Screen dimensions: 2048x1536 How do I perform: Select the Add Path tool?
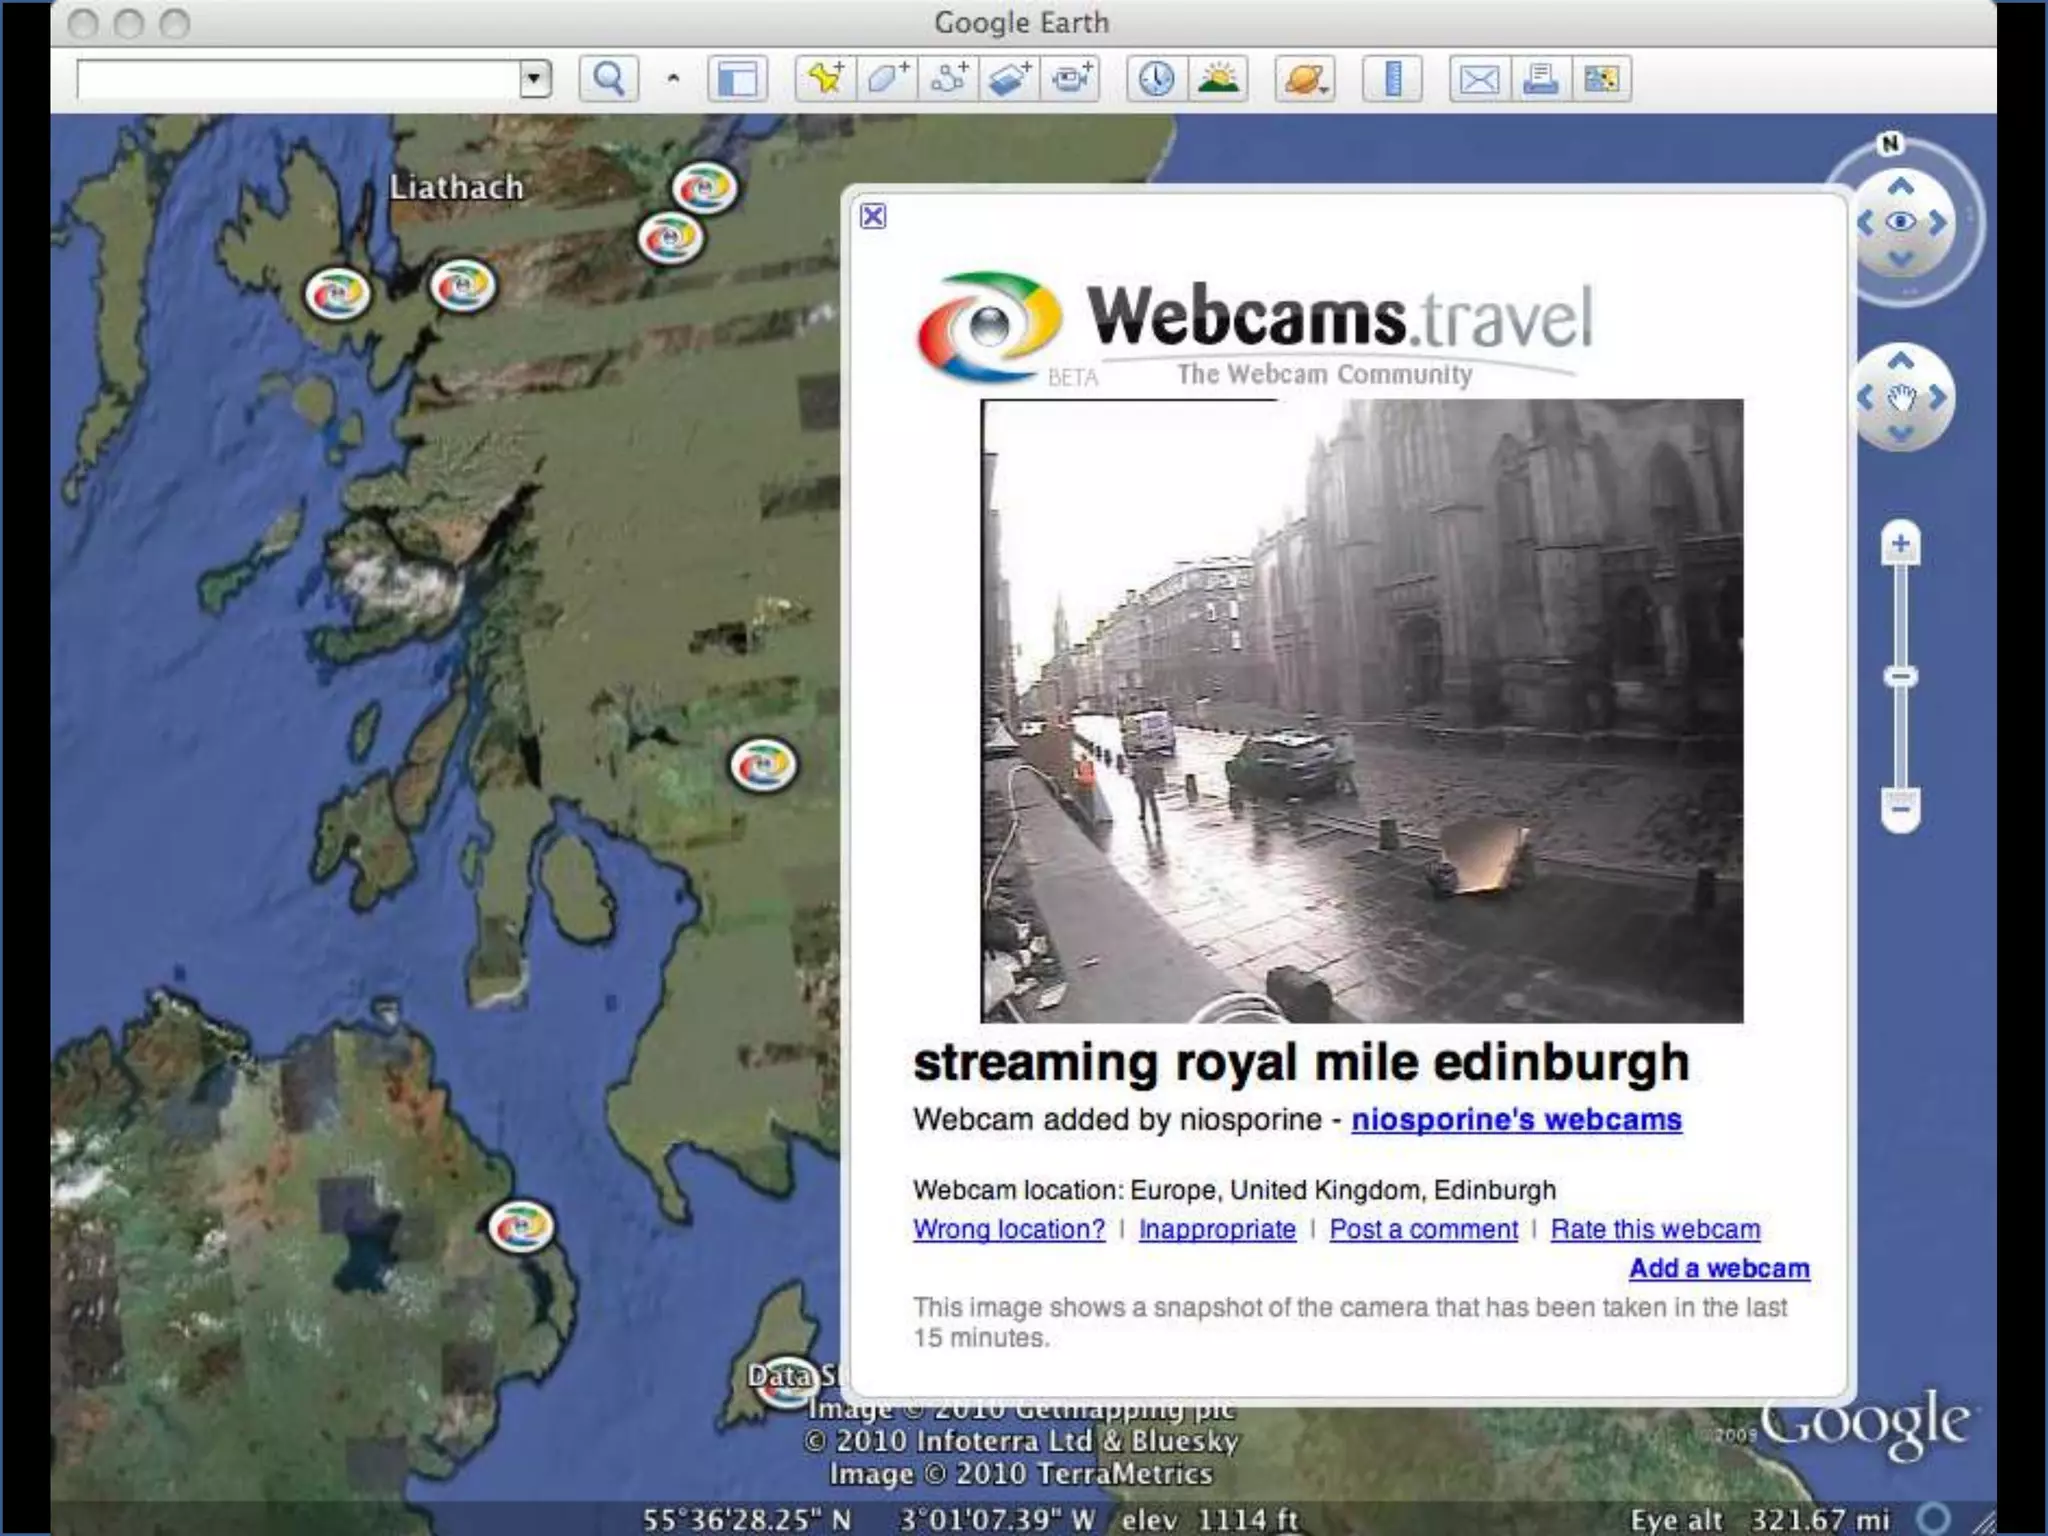click(948, 78)
